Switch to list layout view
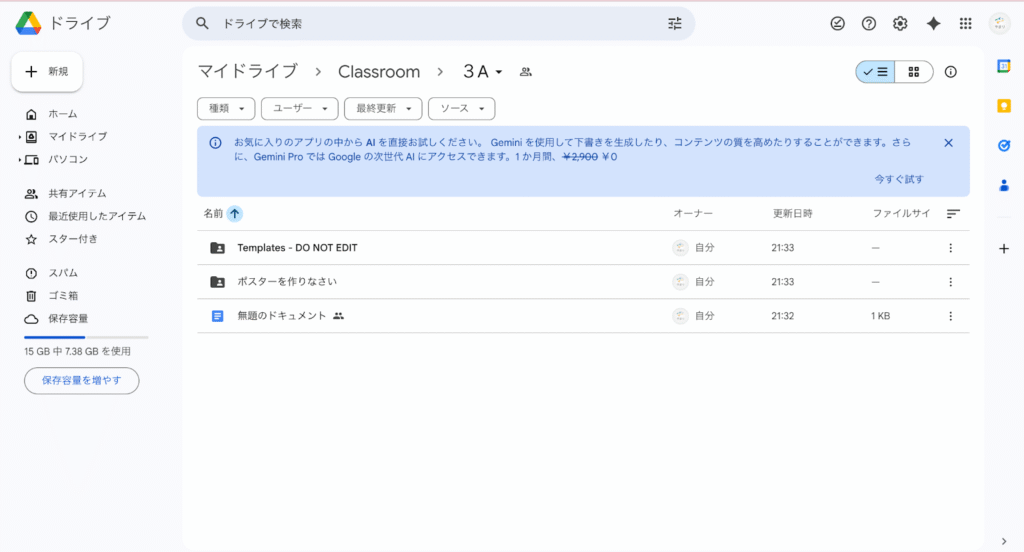The image size is (1024, 552). point(876,72)
